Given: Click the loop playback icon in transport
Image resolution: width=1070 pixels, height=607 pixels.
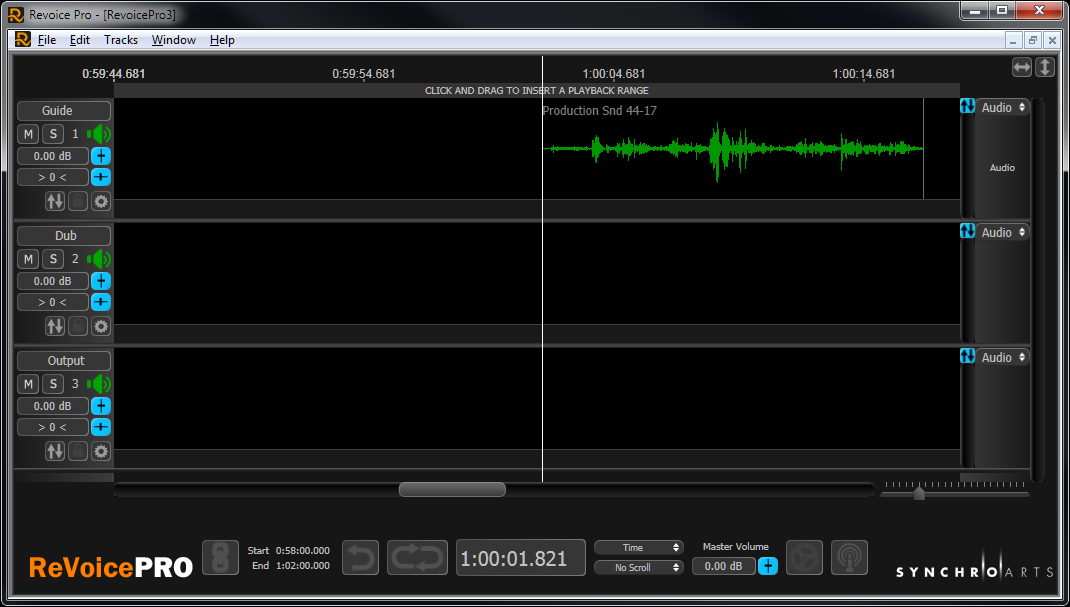Looking at the screenshot, I should pyautogui.click(x=417, y=558).
